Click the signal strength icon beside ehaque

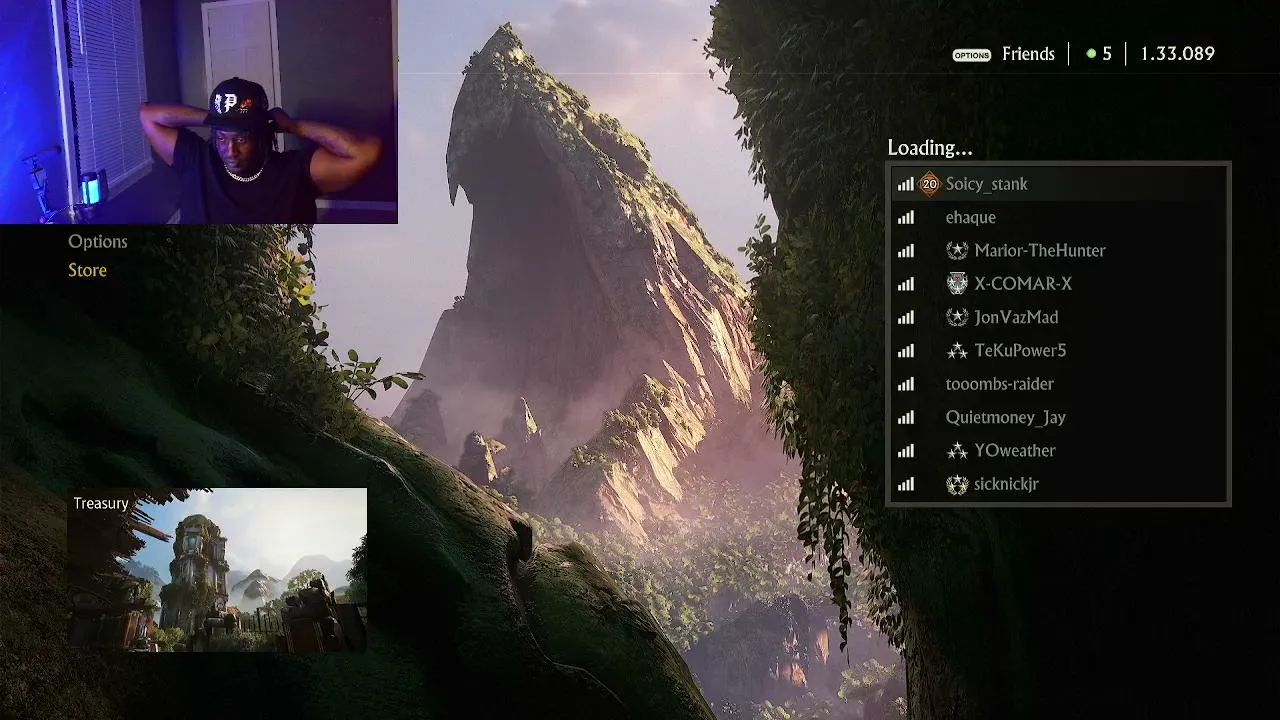coord(905,217)
